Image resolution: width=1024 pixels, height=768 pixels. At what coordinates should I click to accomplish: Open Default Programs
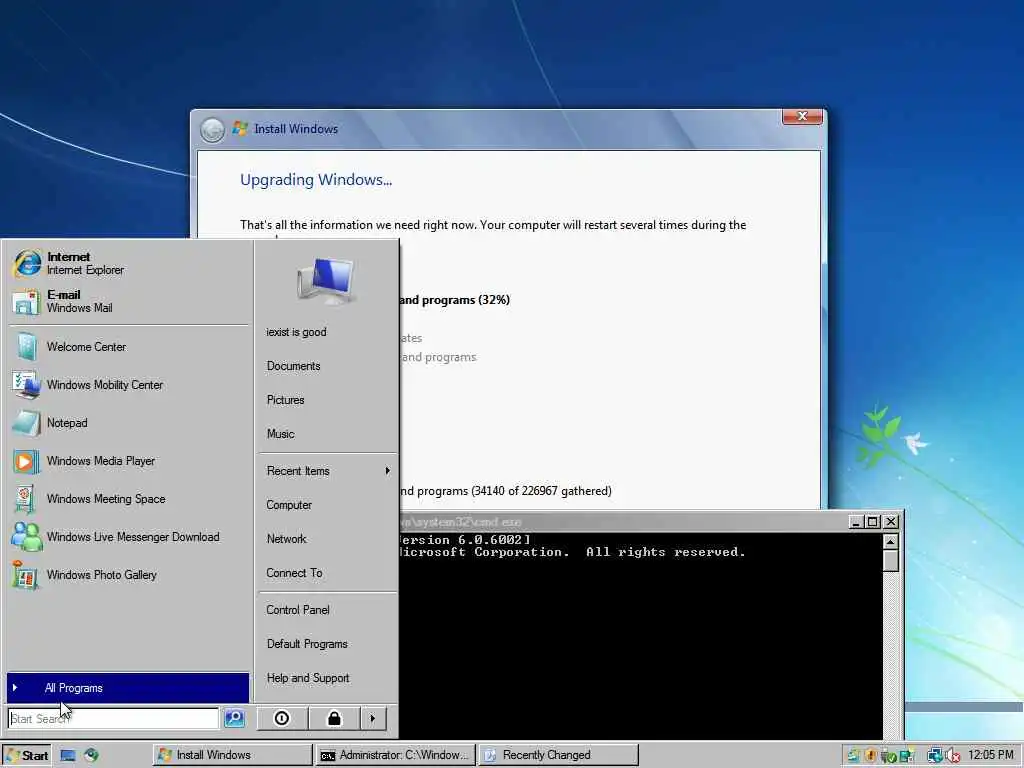[327, 644]
